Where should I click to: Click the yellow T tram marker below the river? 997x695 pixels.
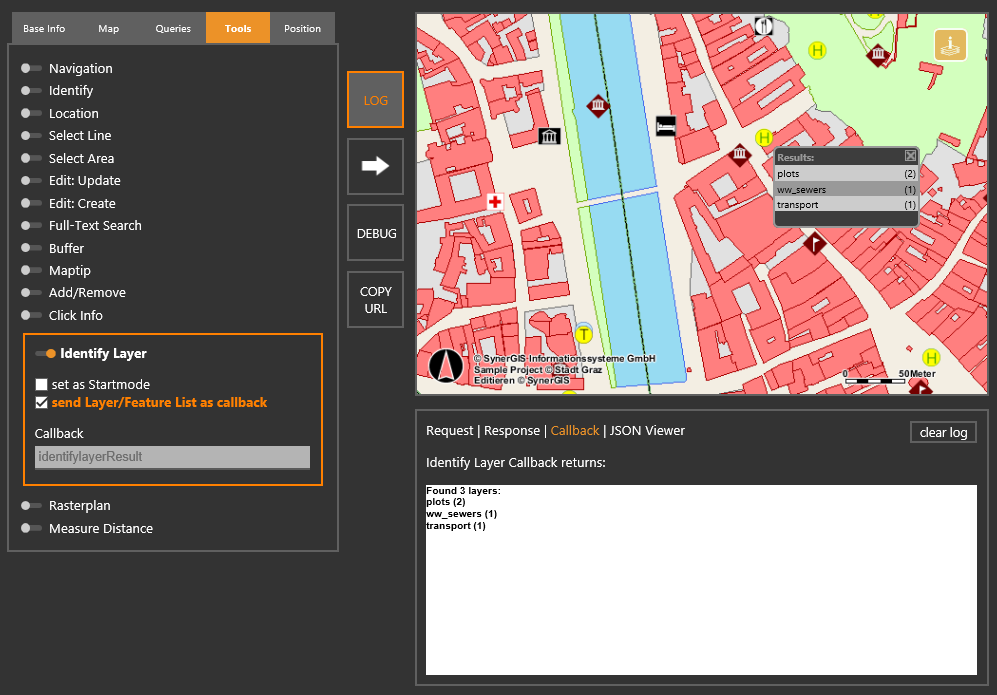[583, 333]
